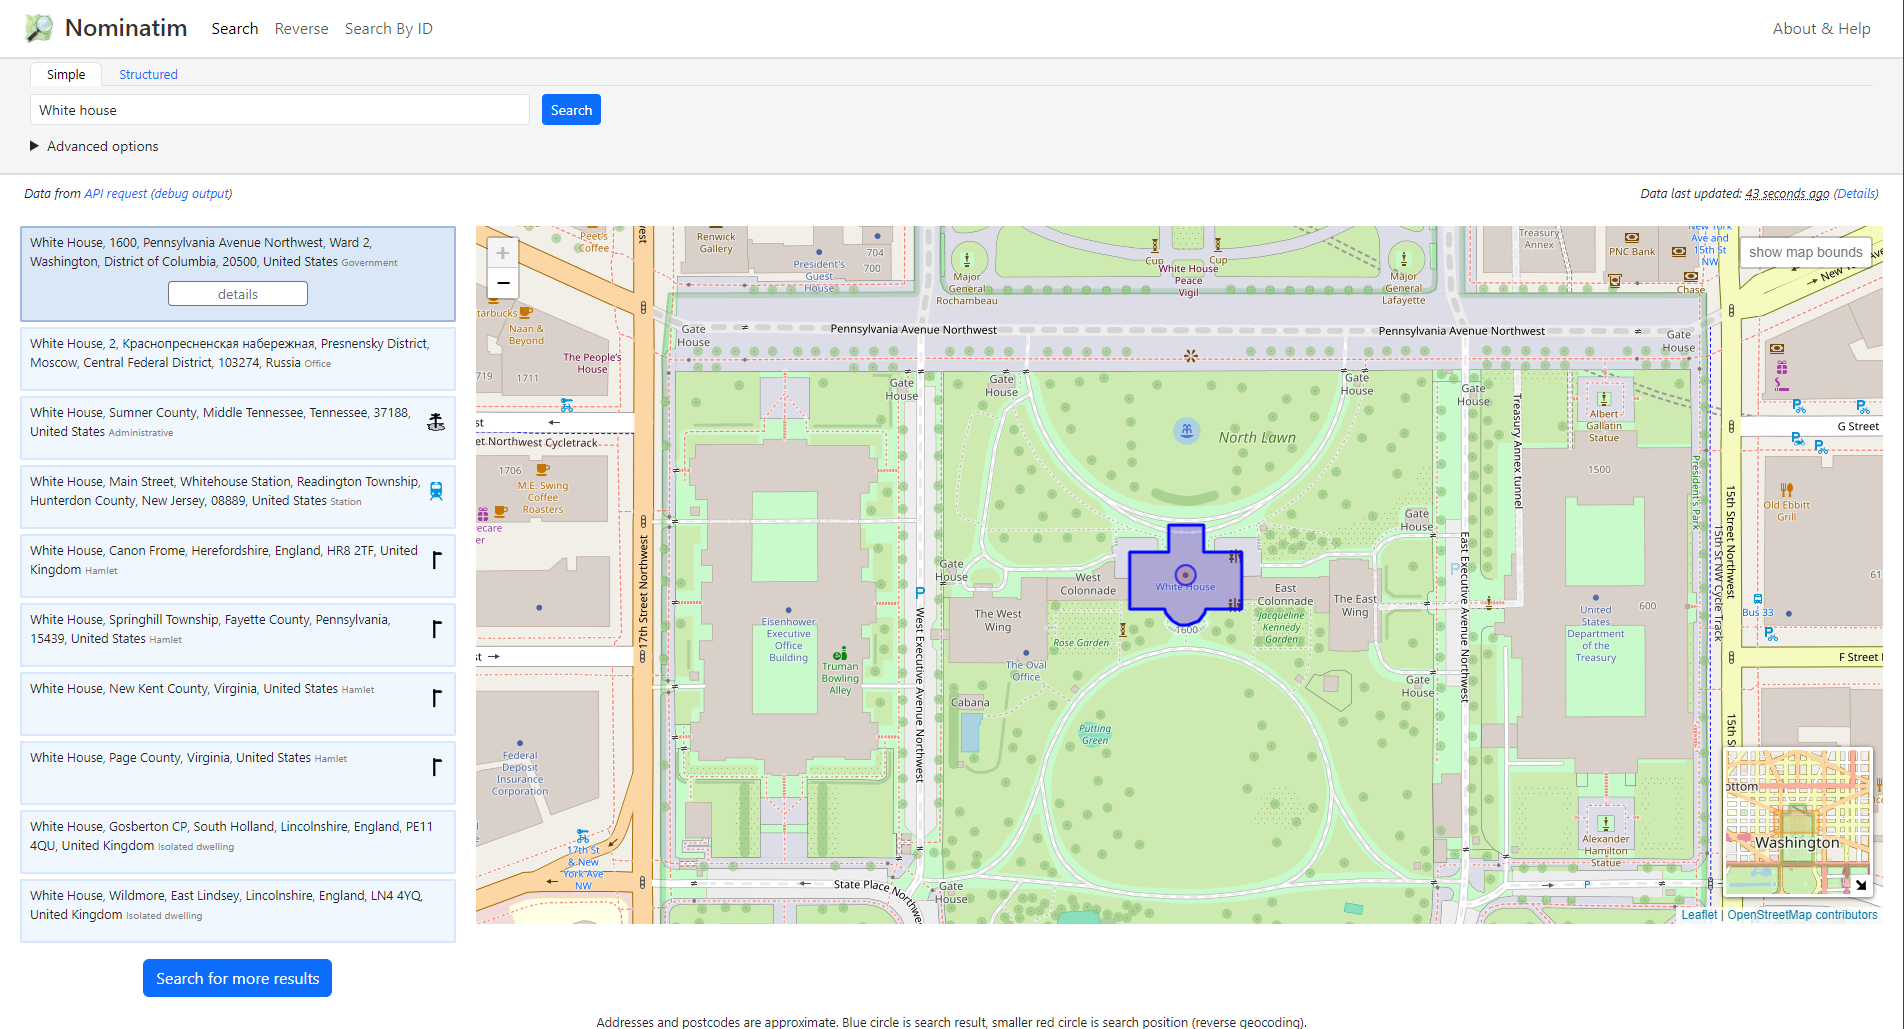Open Search By ID in navigation
This screenshot has width=1904, height=1029.
click(388, 29)
